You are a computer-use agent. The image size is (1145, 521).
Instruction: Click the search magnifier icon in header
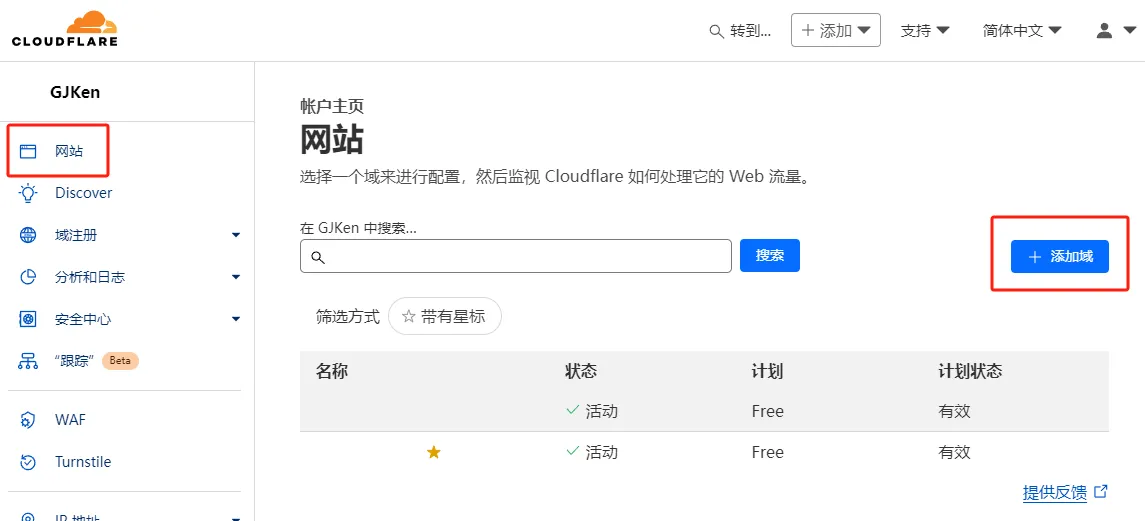click(716, 31)
